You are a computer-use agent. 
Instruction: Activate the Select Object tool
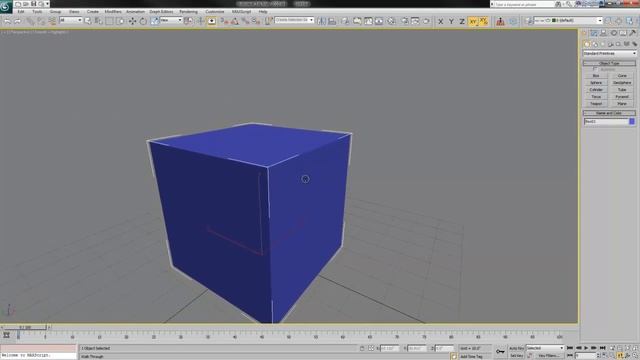88,21
